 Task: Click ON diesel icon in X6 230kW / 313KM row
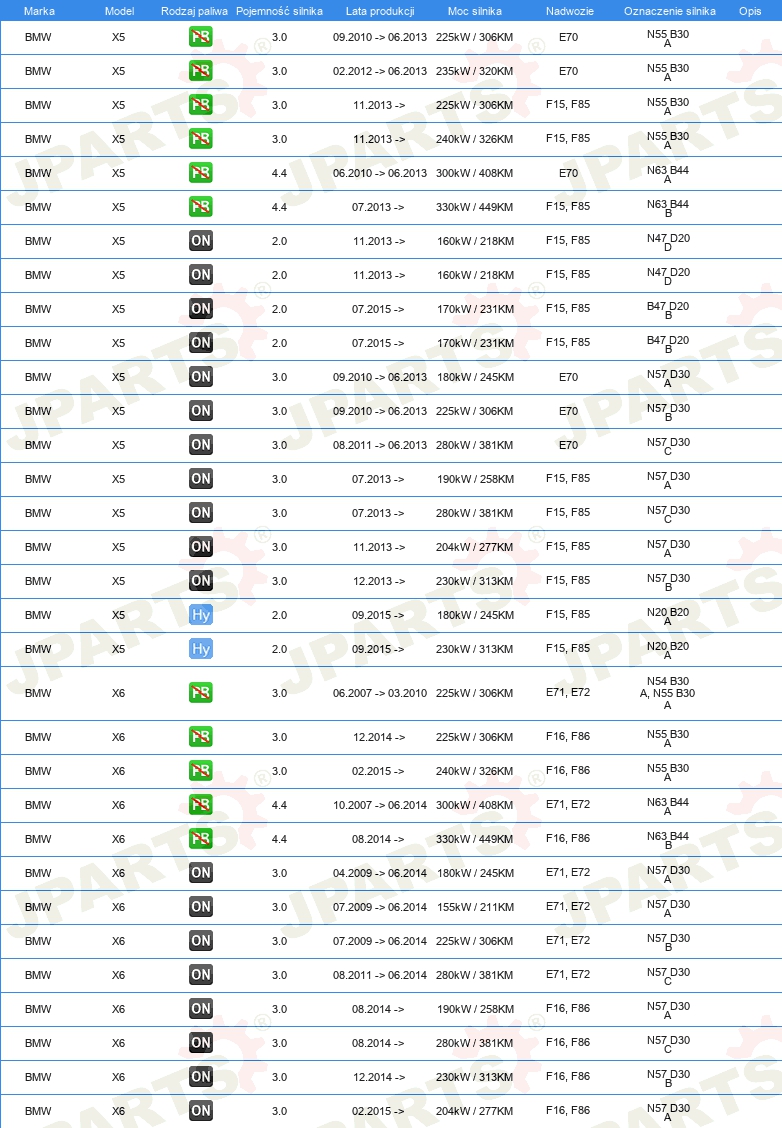[x=201, y=1077]
